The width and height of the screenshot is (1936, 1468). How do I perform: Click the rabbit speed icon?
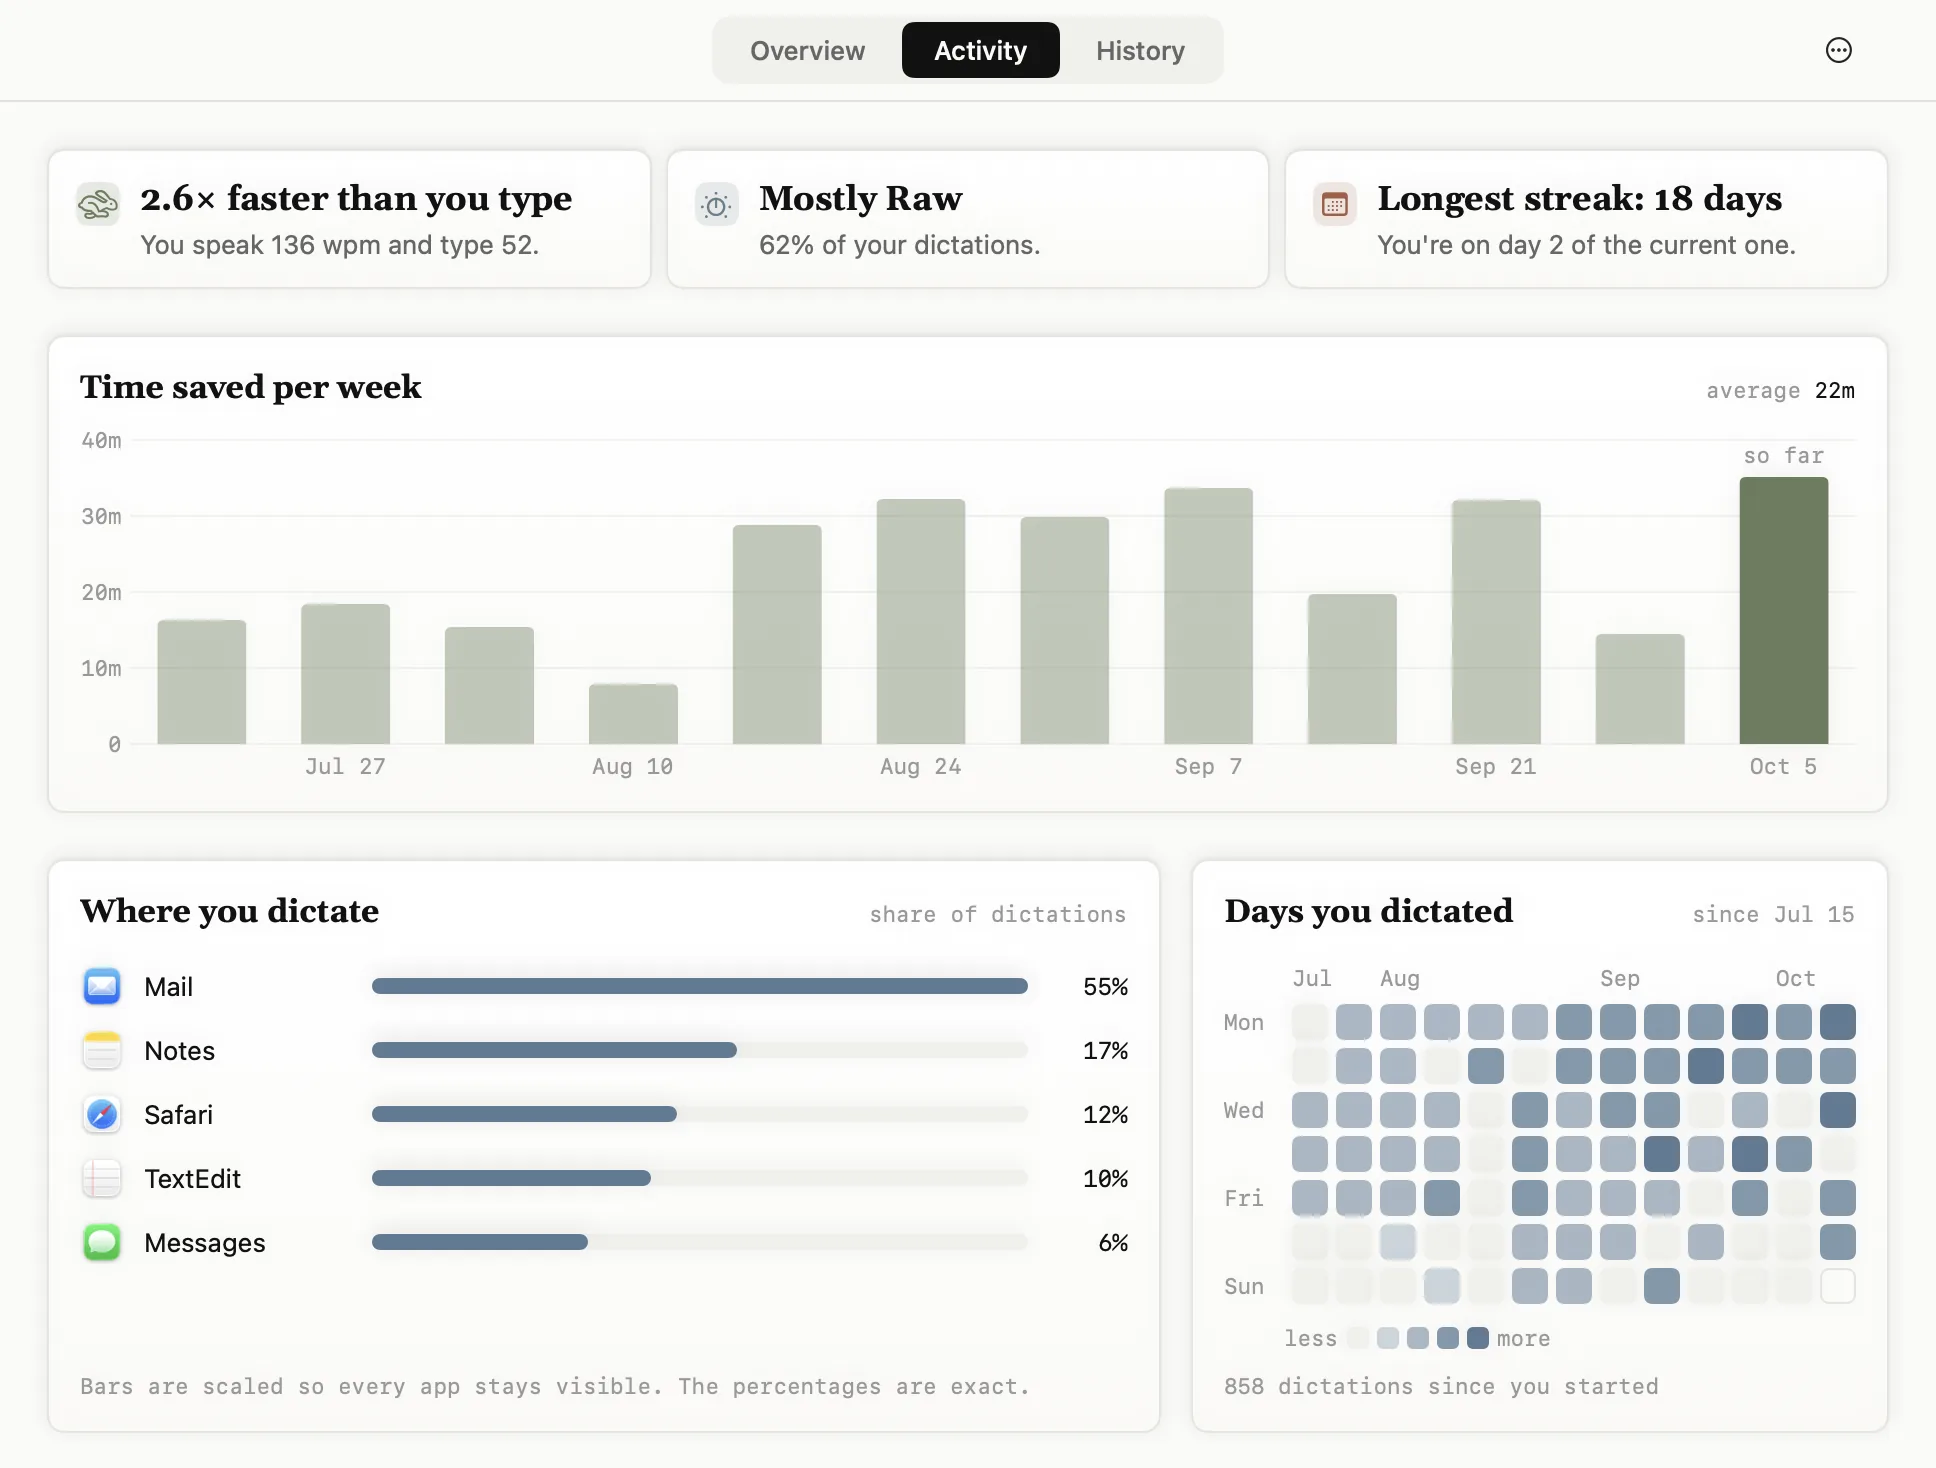[98, 204]
